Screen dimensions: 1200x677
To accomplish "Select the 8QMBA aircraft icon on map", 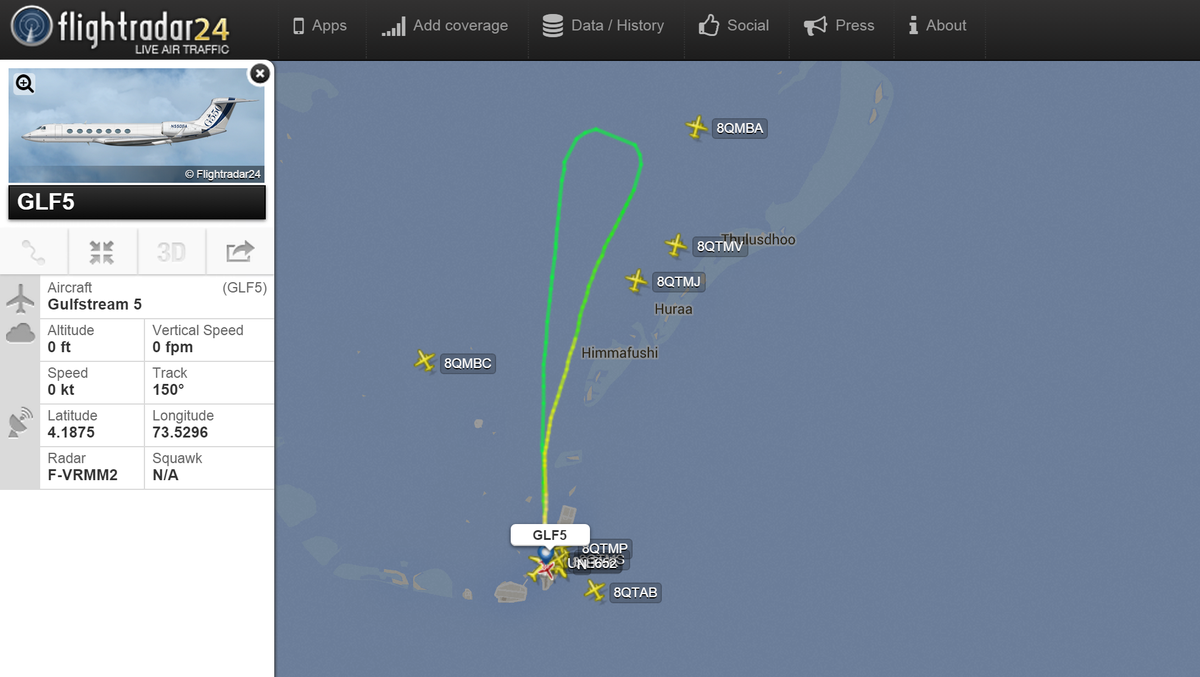I will [x=697, y=127].
